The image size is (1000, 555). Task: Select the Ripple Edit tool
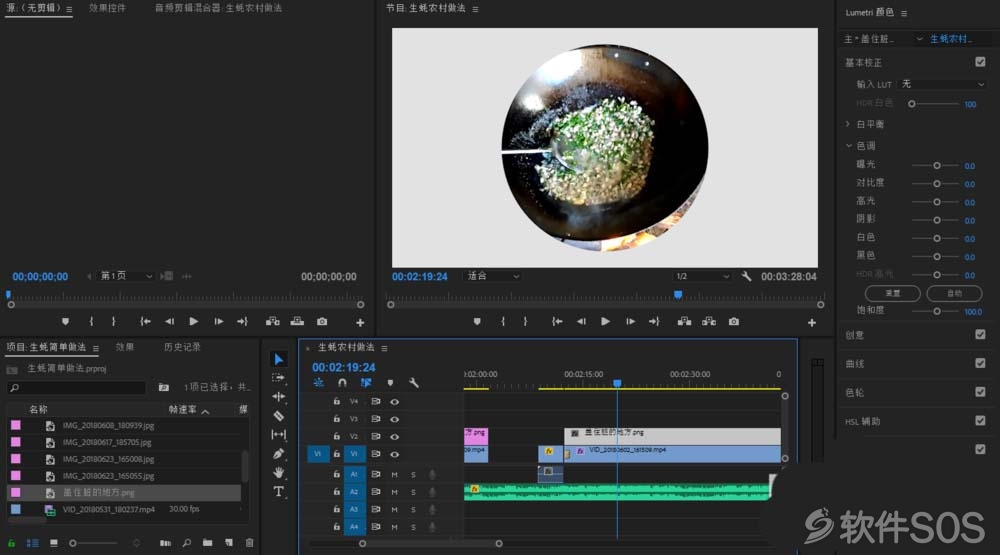pos(279,397)
